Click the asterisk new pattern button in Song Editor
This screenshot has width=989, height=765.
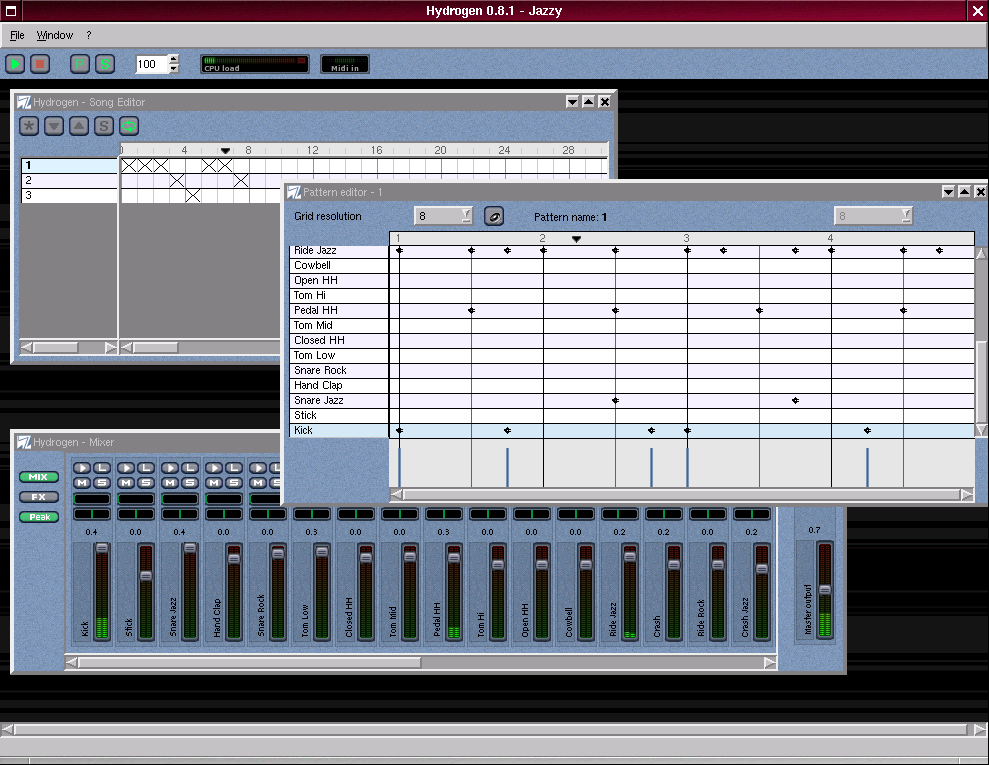point(28,126)
